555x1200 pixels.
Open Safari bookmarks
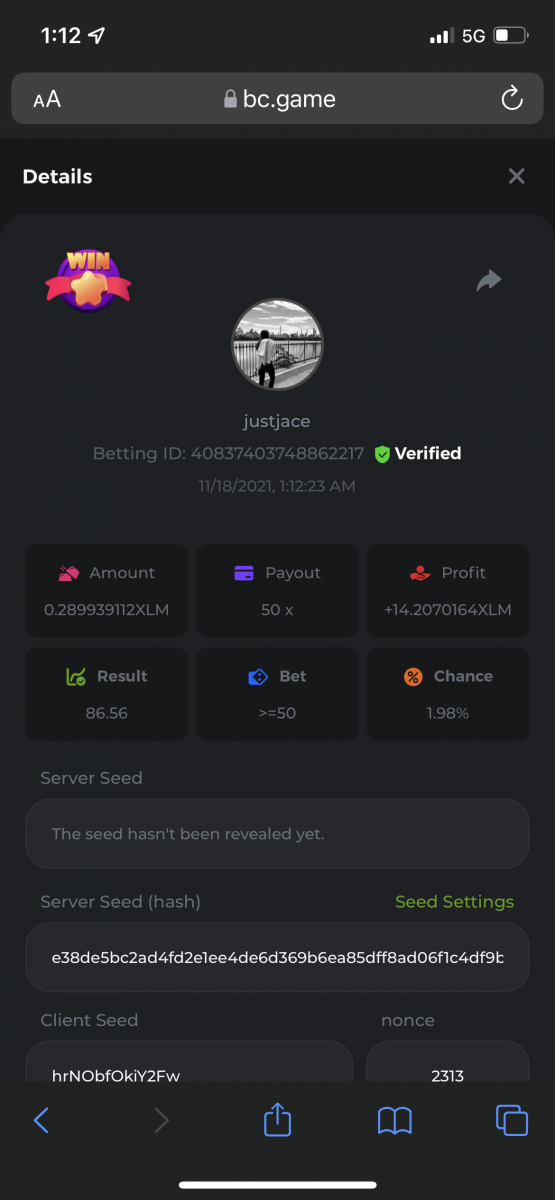395,1121
